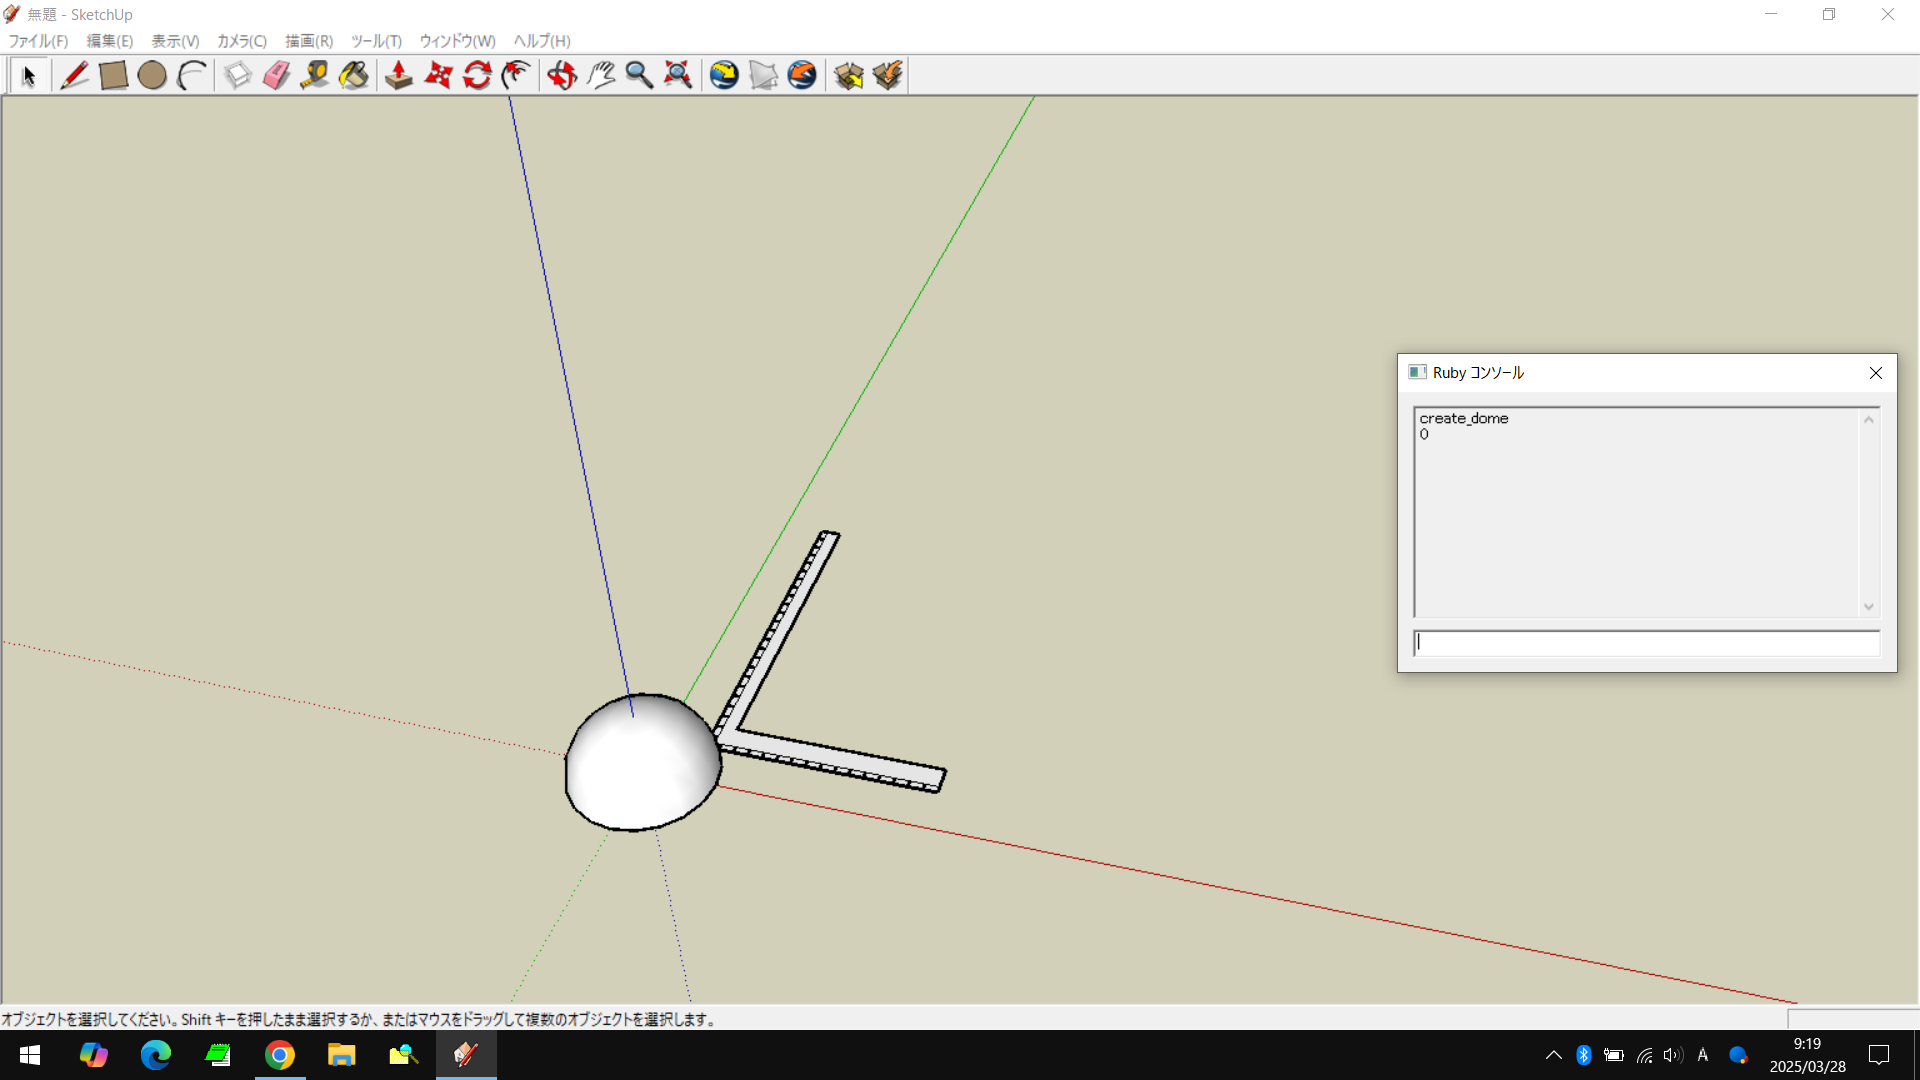
Task: Choose the Move tool
Action: tap(438, 76)
